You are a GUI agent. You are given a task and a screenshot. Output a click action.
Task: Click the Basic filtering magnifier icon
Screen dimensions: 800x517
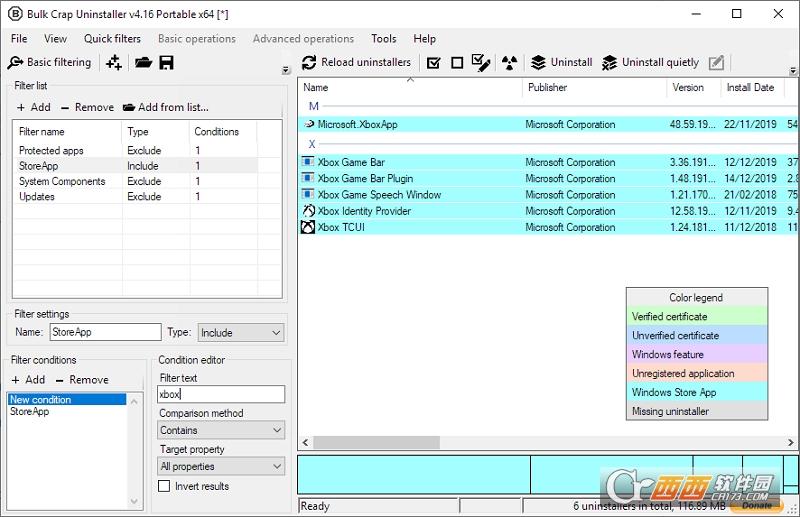(15, 62)
